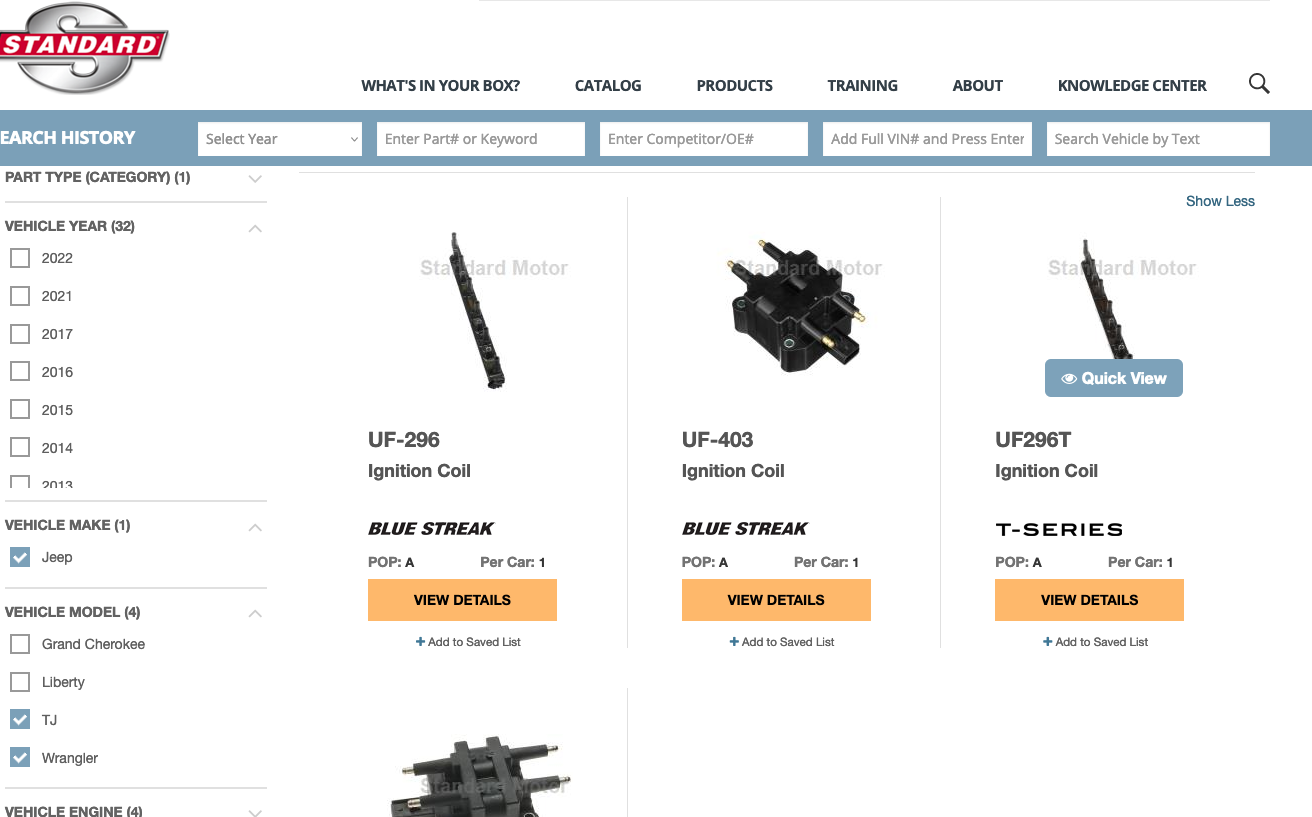The width and height of the screenshot is (1312, 817).
Task: Enable the Grand Cherokee model checkbox
Action: click(x=20, y=644)
